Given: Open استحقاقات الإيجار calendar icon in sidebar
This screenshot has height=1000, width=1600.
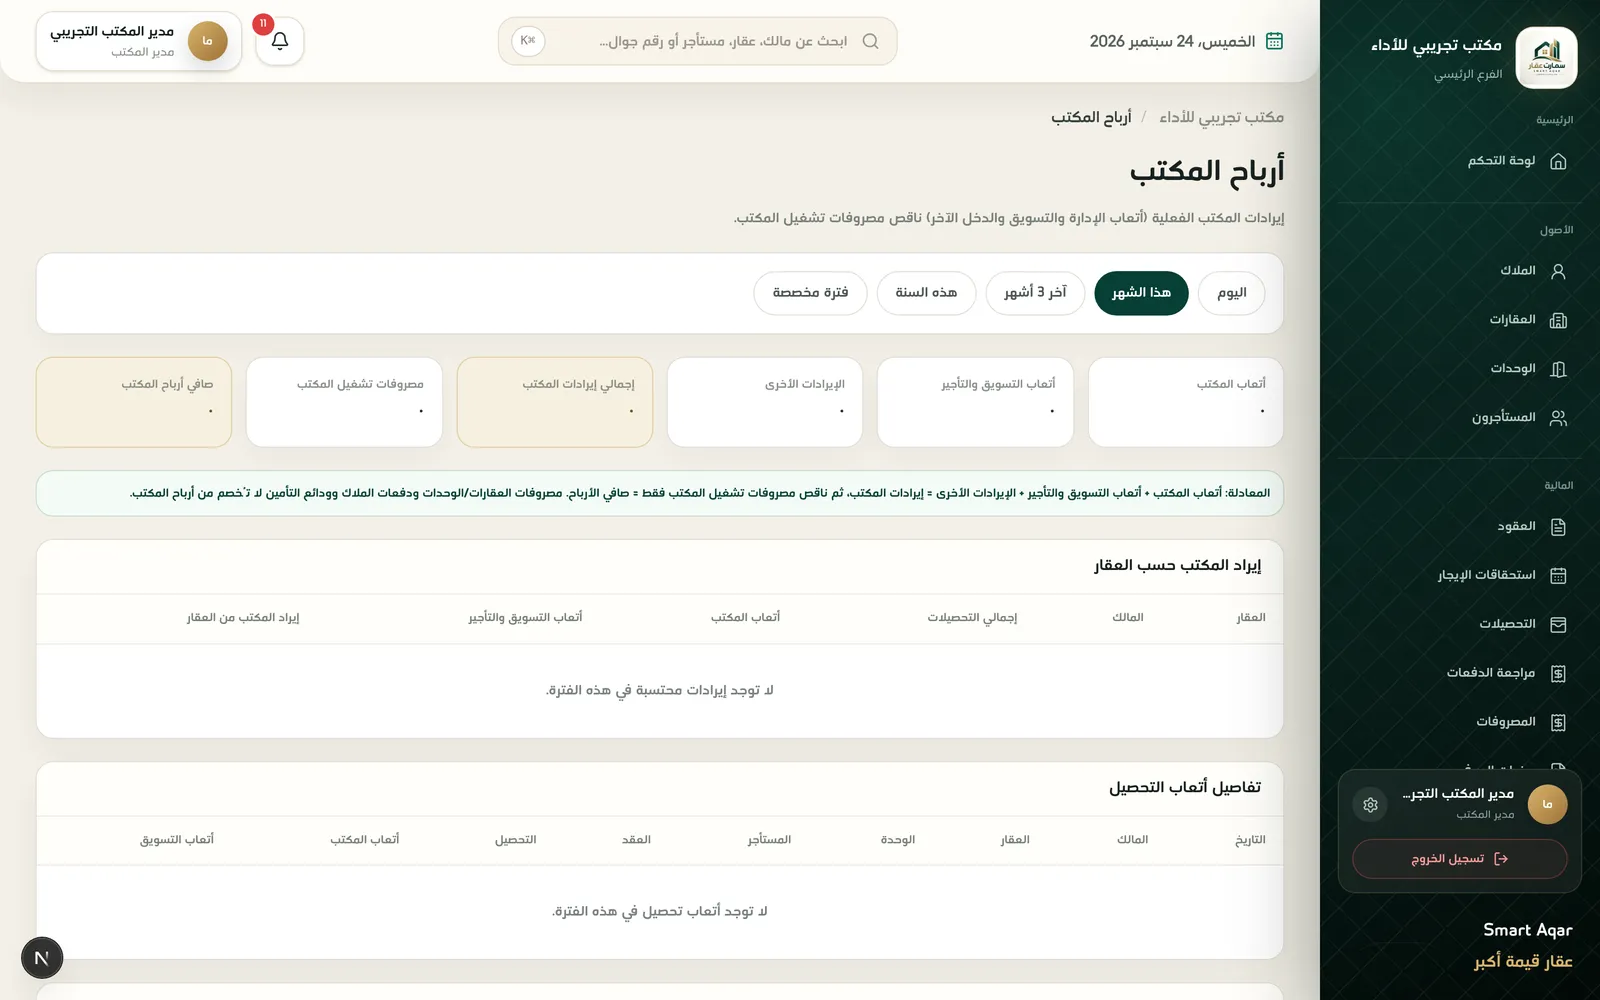Looking at the screenshot, I should pyautogui.click(x=1558, y=575).
